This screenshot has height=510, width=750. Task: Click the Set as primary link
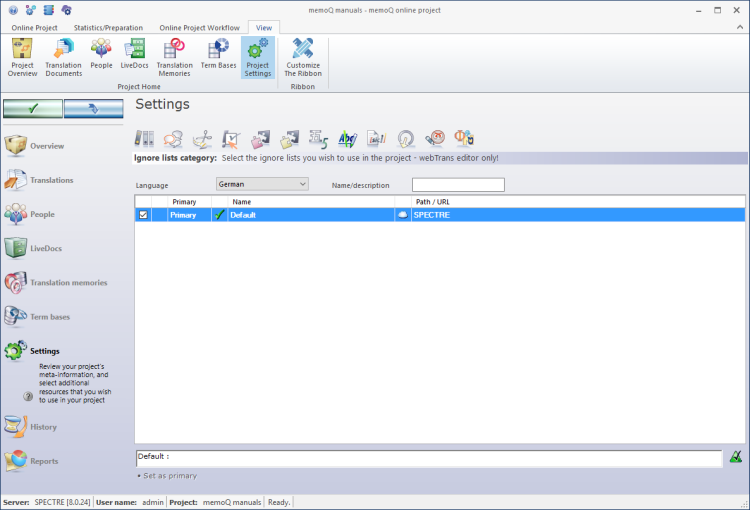[169, 476]
